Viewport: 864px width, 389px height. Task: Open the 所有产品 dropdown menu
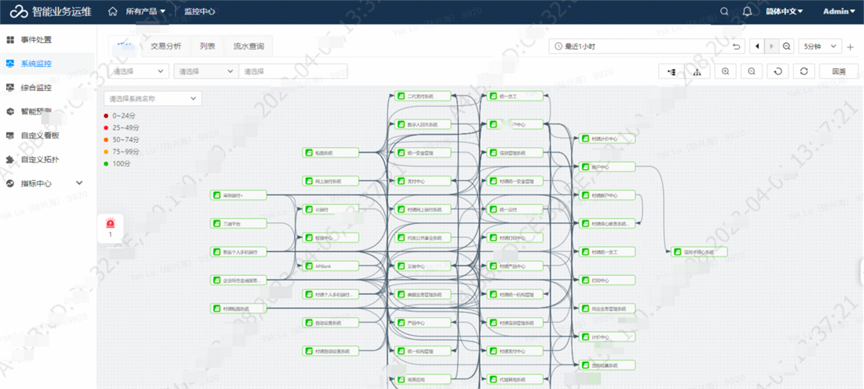click(145, 11)
